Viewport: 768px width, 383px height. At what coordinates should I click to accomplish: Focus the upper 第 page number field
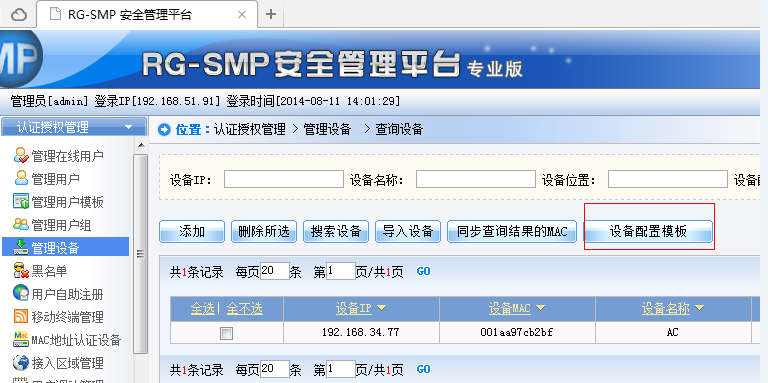pos(340,271)
